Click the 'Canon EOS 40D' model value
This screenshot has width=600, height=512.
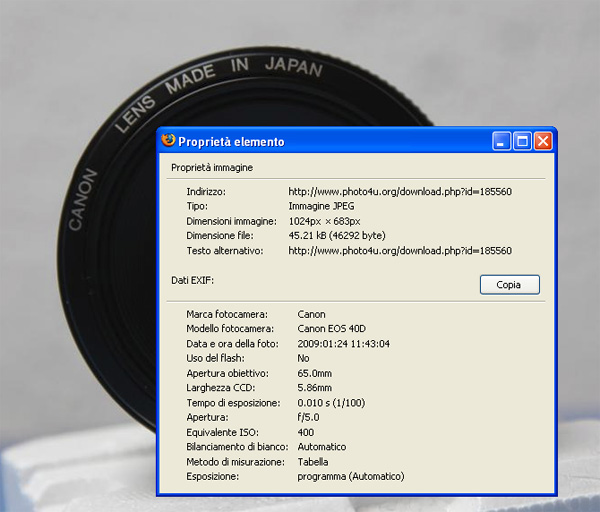pyautogui.click(x=331, y=329)
